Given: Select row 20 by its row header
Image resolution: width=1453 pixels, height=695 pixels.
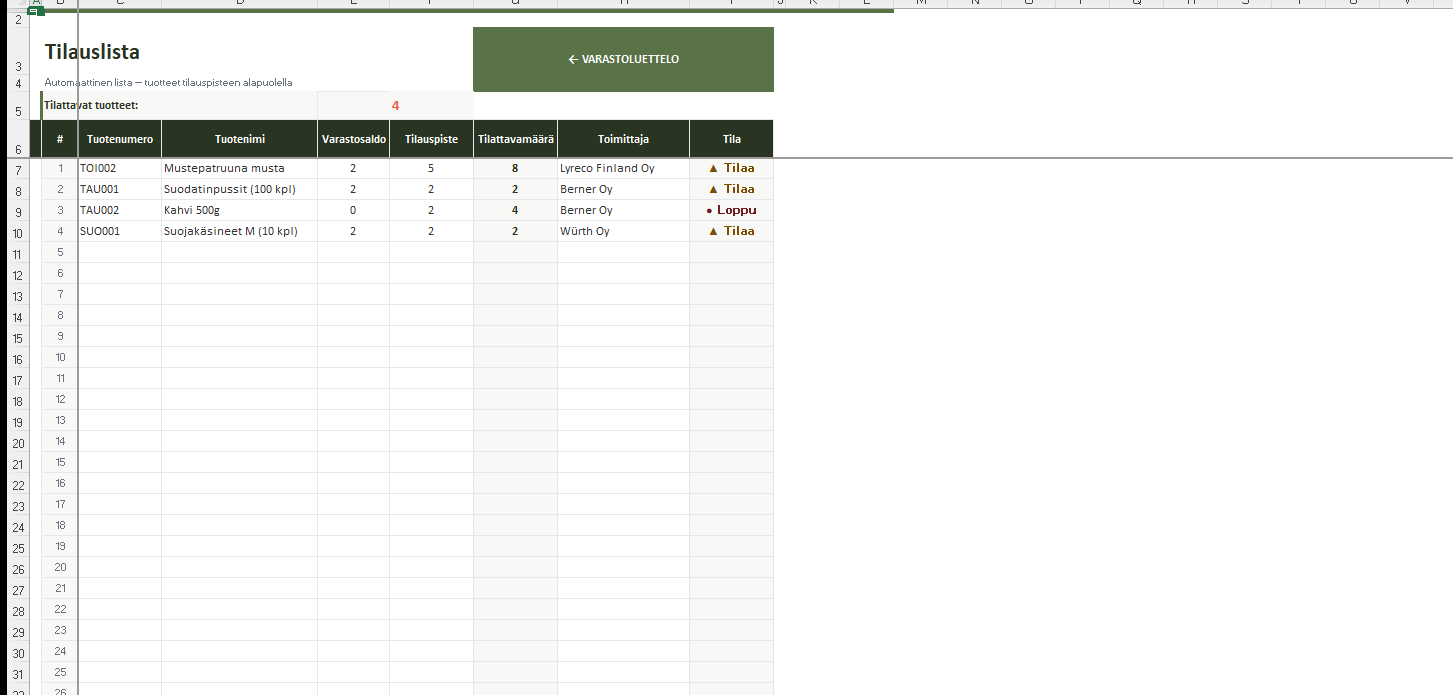Looking at the screenshot, I should point(18,443).
